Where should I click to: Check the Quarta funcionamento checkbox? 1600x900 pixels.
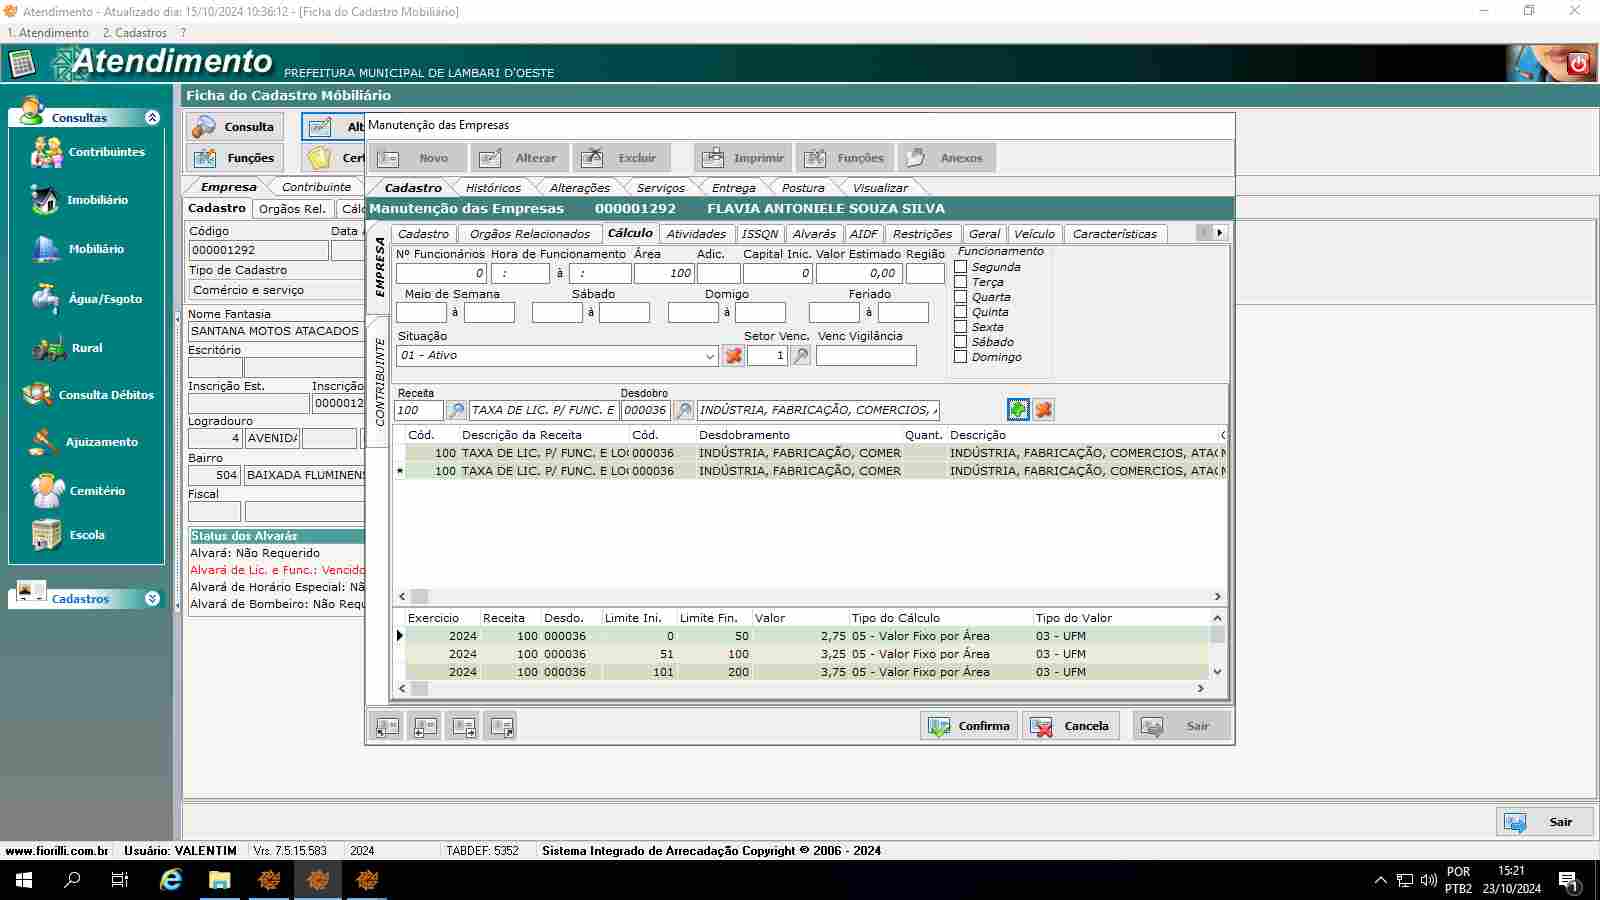click(x=961, y=297)
